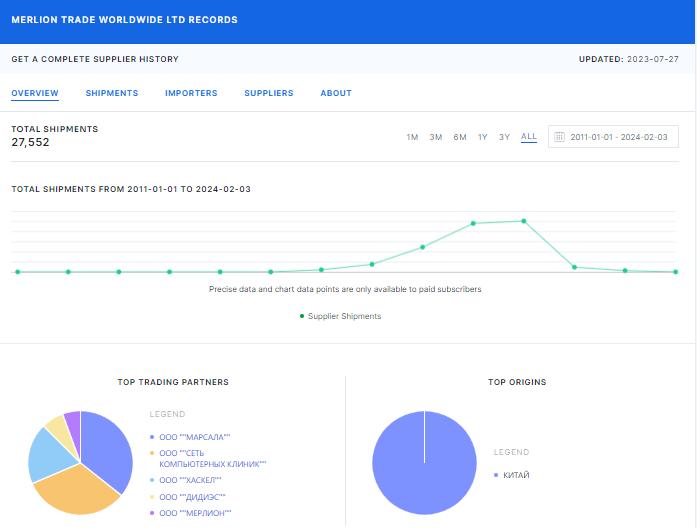Click the updated date 2023-07-27
The height and width of the screenshot is (528, 697).
653,59
